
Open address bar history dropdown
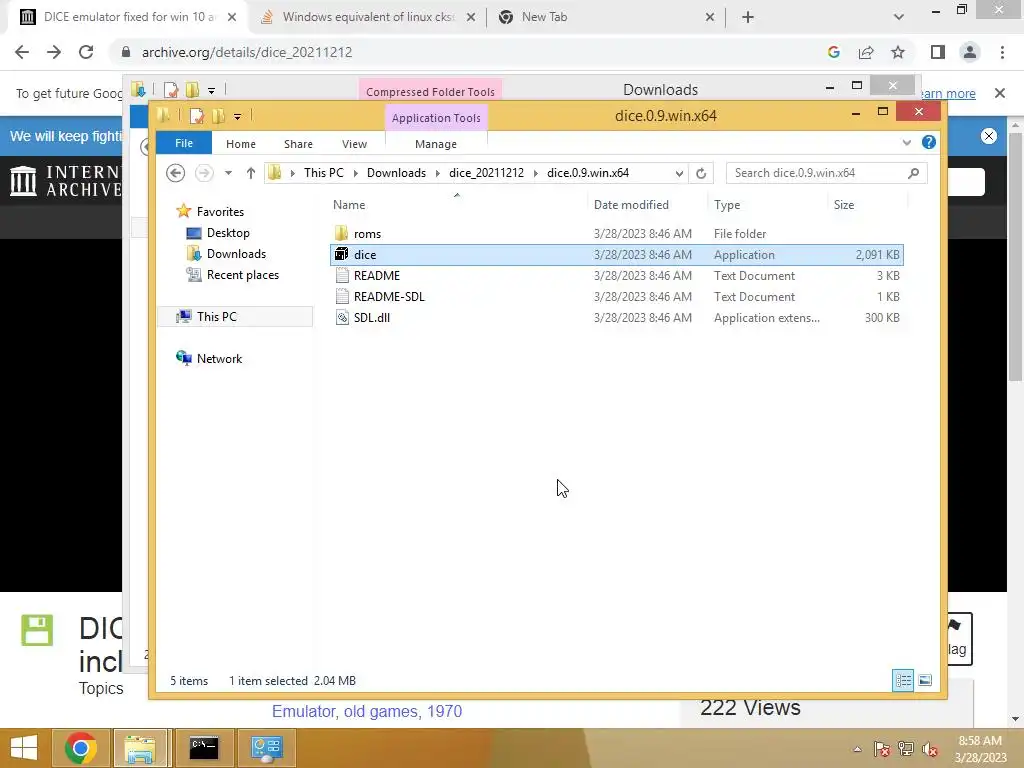click(x=679, y=173)
